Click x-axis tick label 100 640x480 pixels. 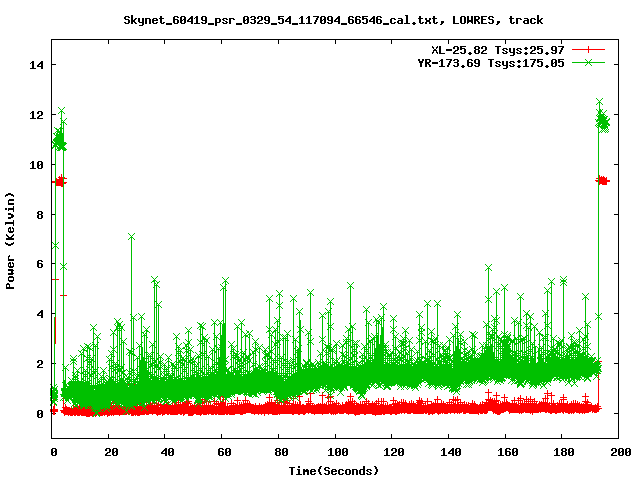pos(338,452)
